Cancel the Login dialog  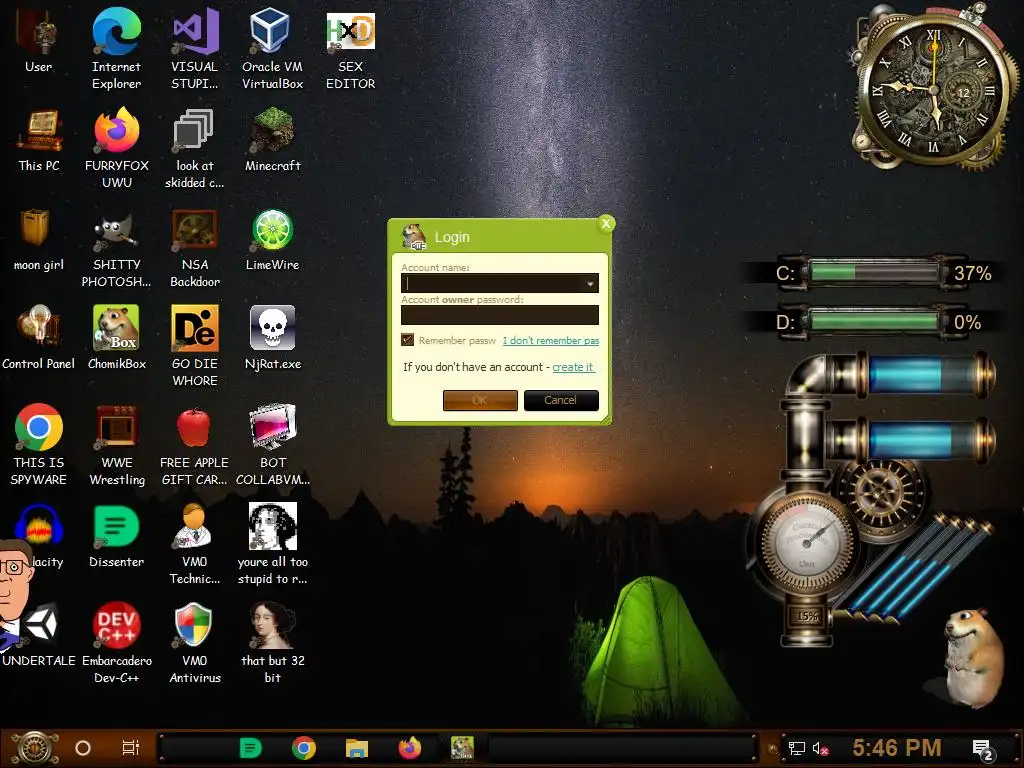(x=561, y=400)
